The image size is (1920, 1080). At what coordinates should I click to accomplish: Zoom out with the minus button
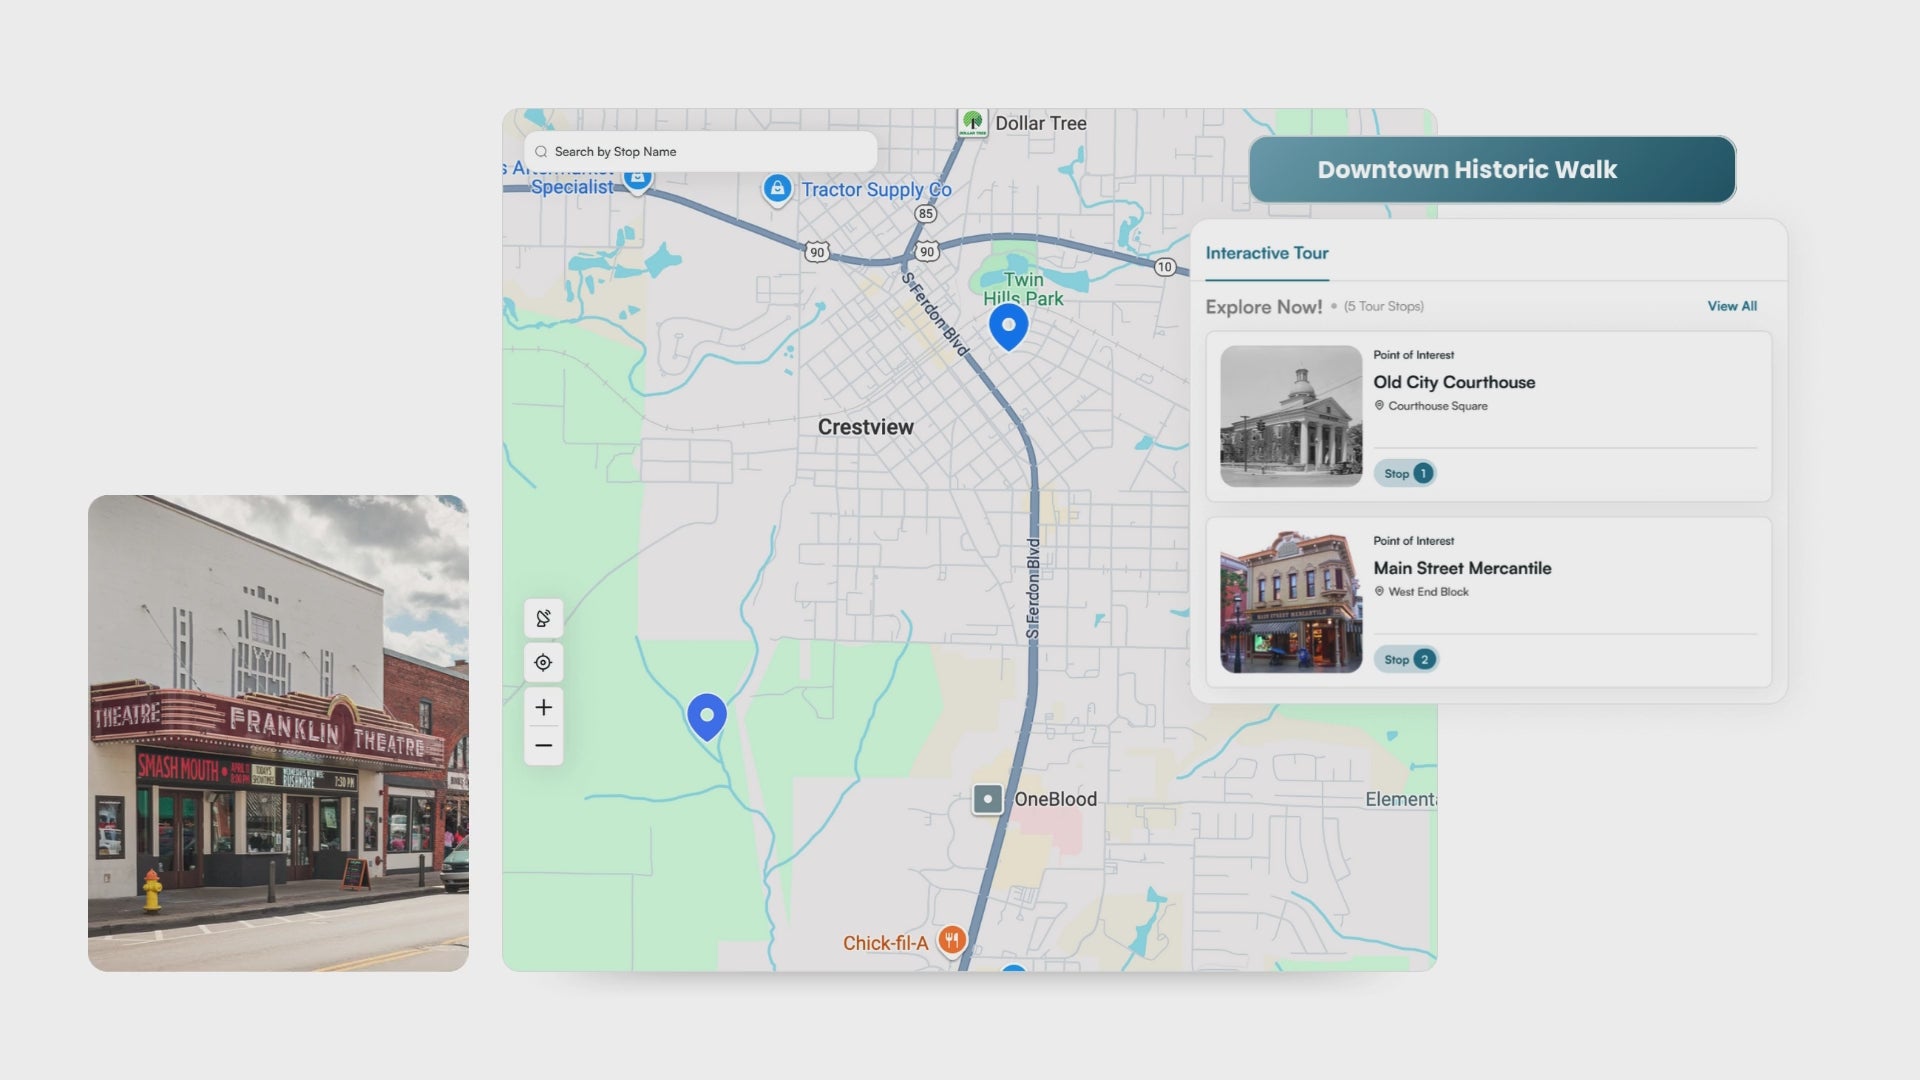[x=543, y=746]
